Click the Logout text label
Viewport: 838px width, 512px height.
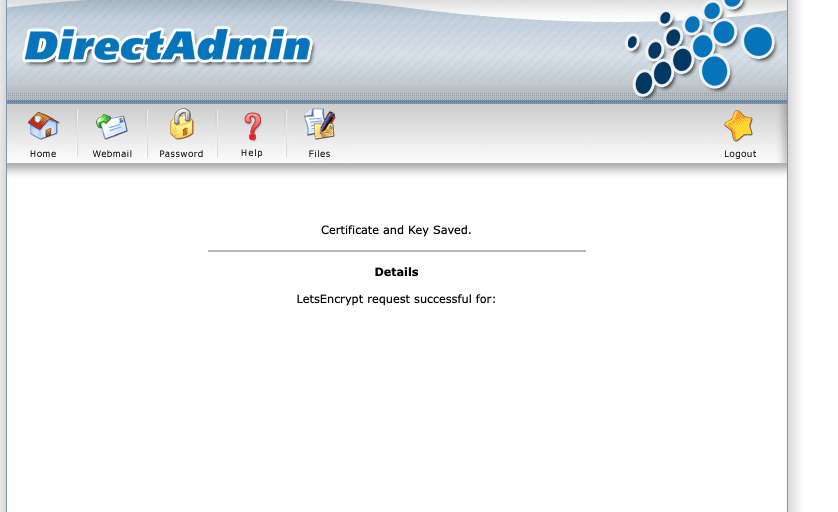740,154
